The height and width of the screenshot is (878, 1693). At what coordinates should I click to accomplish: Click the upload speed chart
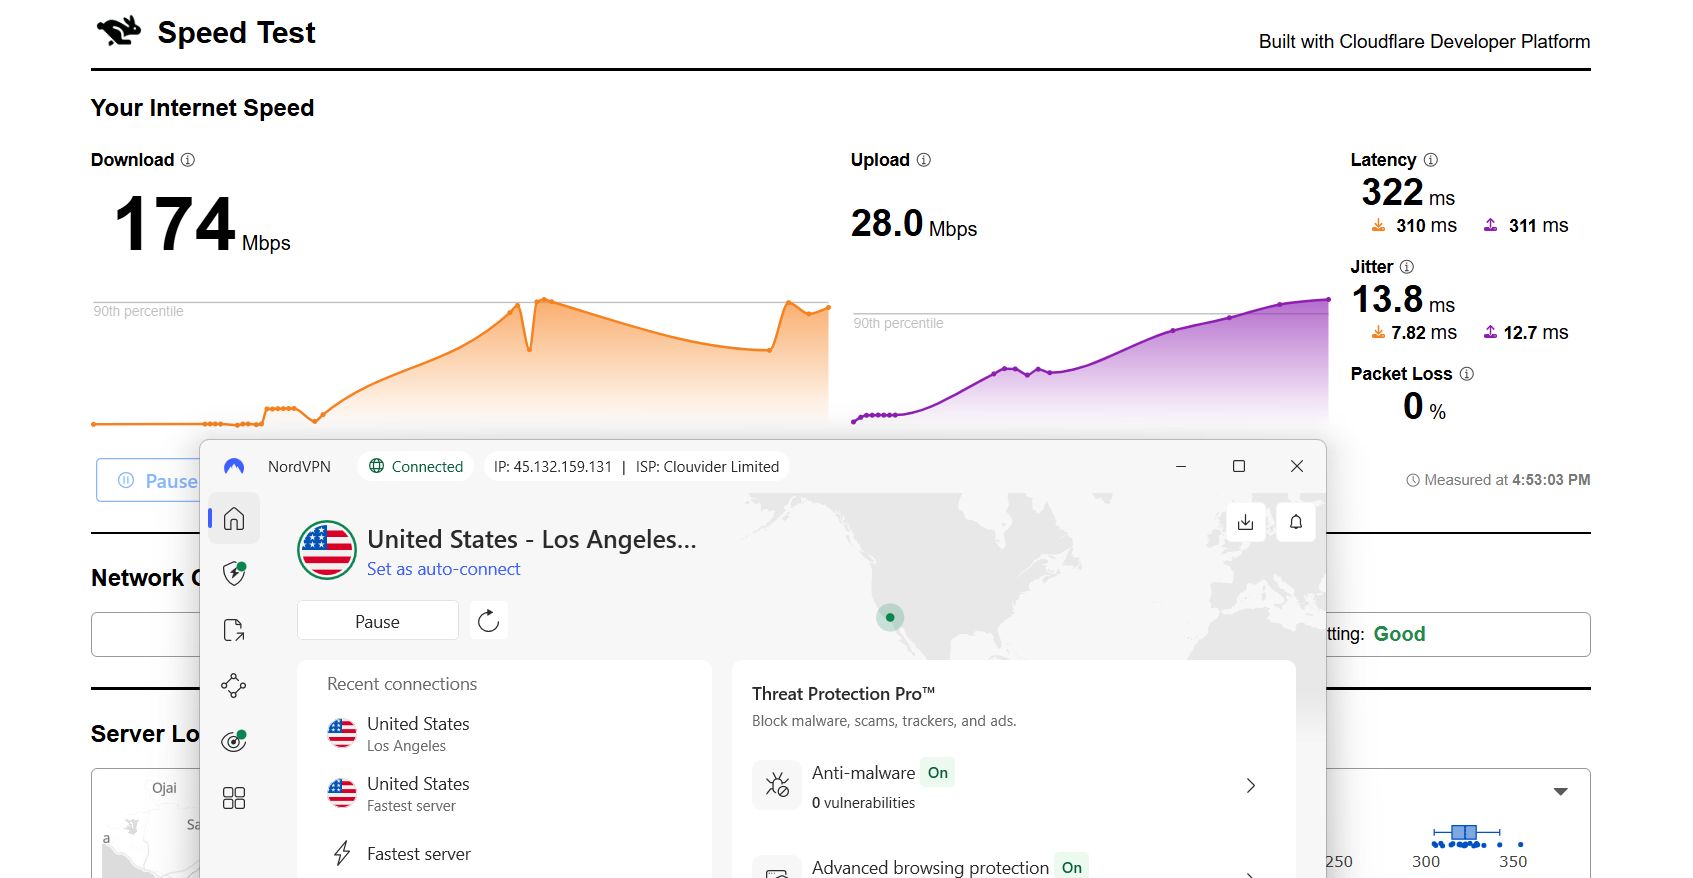pyautogui.click(x=1090, y=361)
